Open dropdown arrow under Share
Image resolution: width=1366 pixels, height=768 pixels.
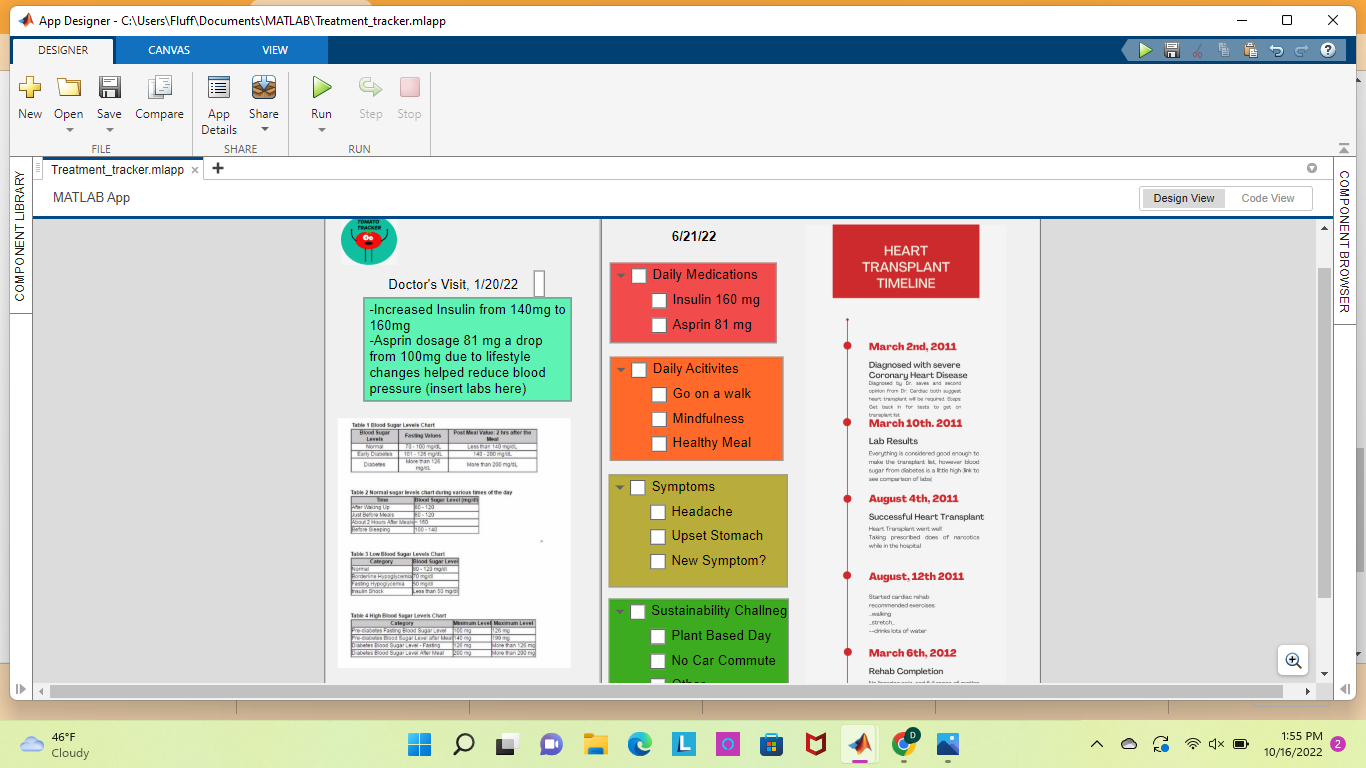(x=264, y=129)
